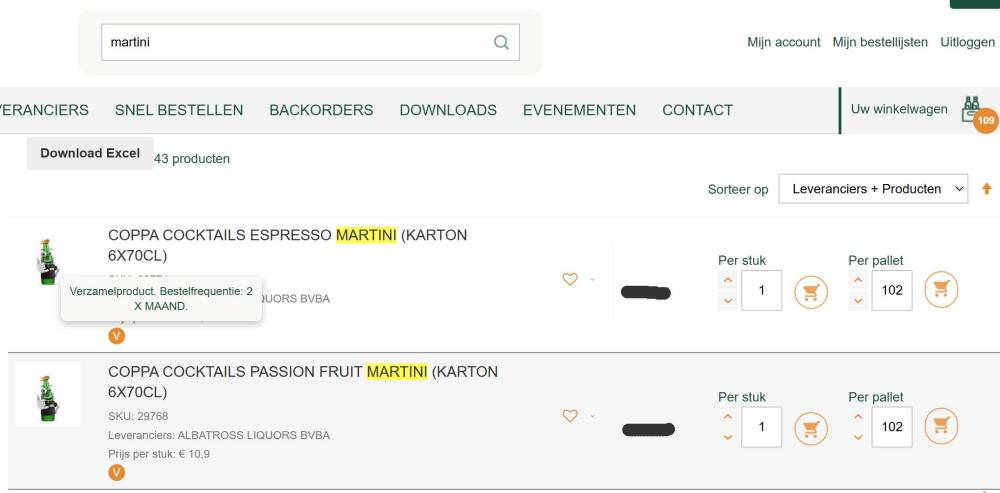Favorite the Passion Fruit Martini with heart icon
The image size is (1000, 493).
[x=570, y=416]
